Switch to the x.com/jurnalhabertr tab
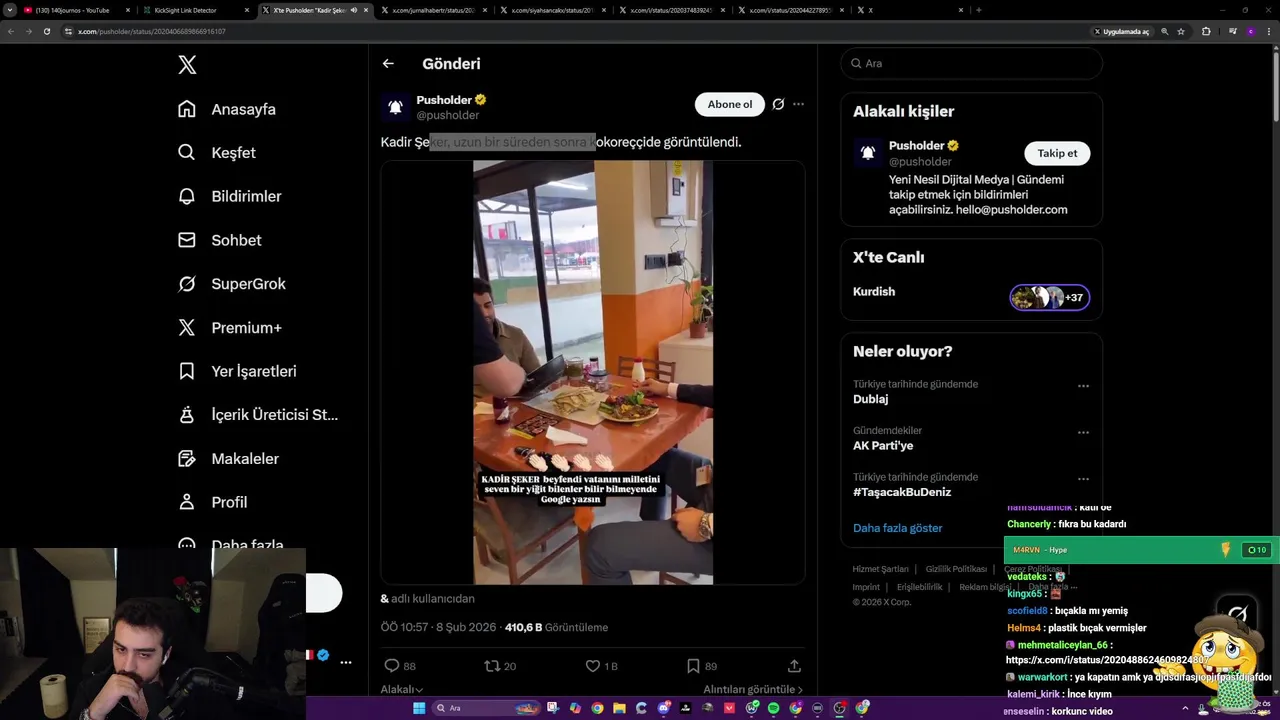1280x720 pixels. pyautogui.click(x=432, y=10)
